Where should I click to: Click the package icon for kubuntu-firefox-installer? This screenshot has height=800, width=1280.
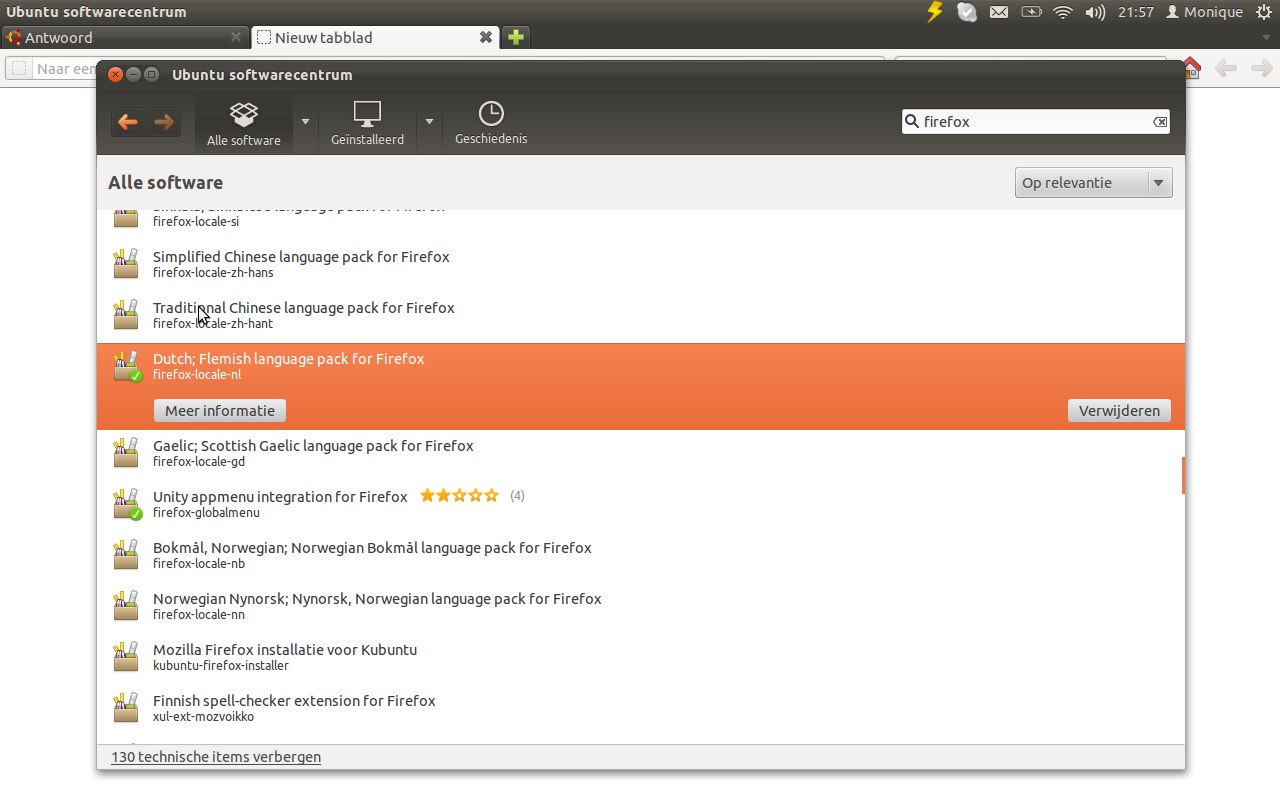pyautogui.click(x=126, y=657)
